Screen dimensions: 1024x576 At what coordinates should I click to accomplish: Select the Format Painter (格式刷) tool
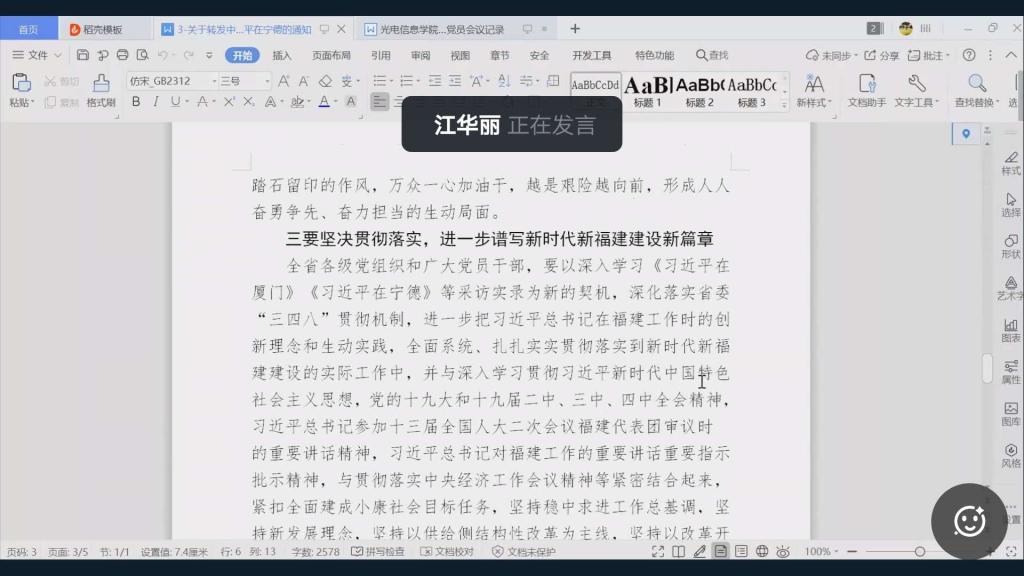click(x=100, y=89)
